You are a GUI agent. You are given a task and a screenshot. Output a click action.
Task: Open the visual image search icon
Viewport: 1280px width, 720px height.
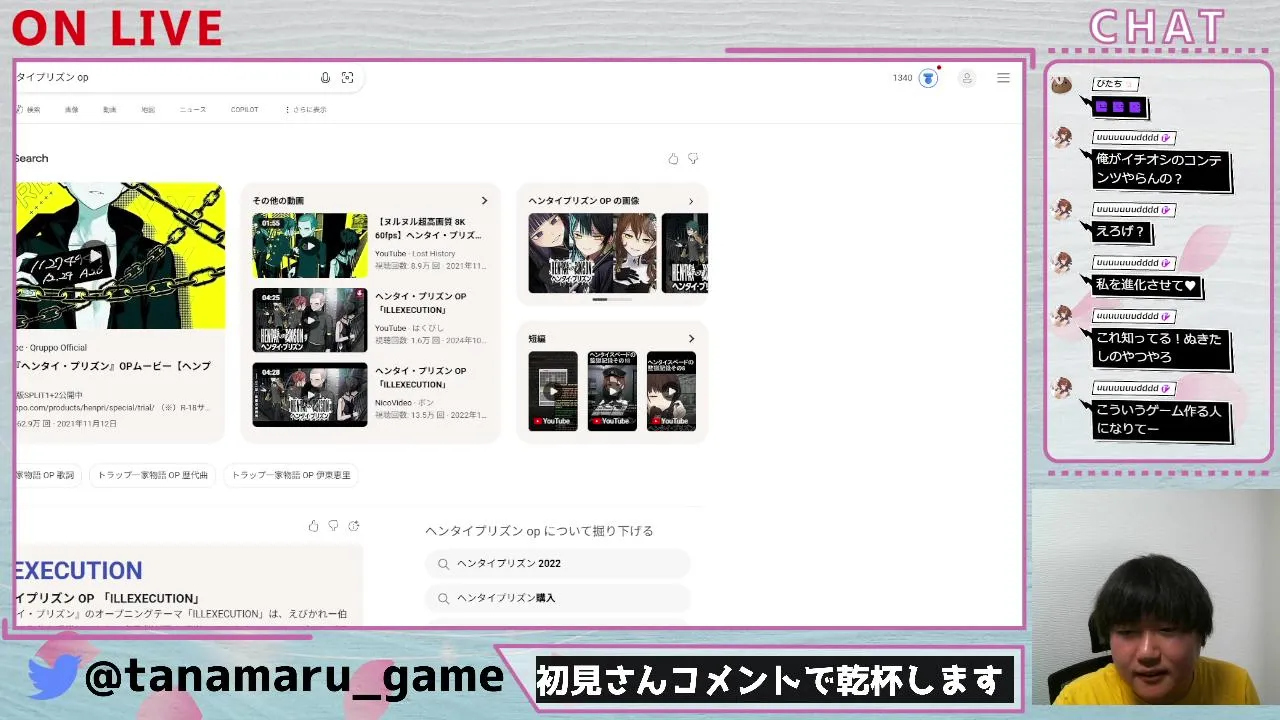pos(347,78)
